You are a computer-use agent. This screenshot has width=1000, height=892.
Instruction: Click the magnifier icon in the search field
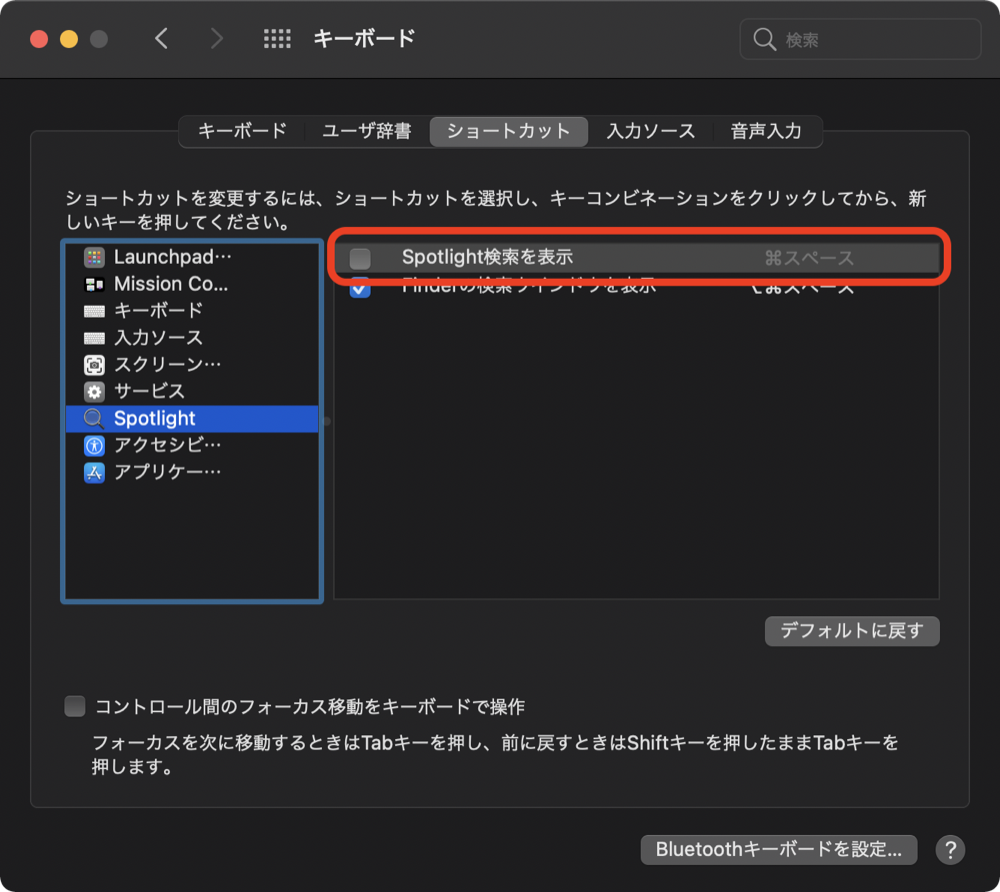tap(764, 40)
